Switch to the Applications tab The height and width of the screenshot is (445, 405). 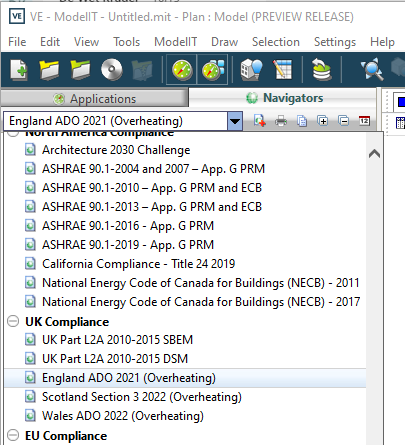pyautogui.click(x=95, y=99)
